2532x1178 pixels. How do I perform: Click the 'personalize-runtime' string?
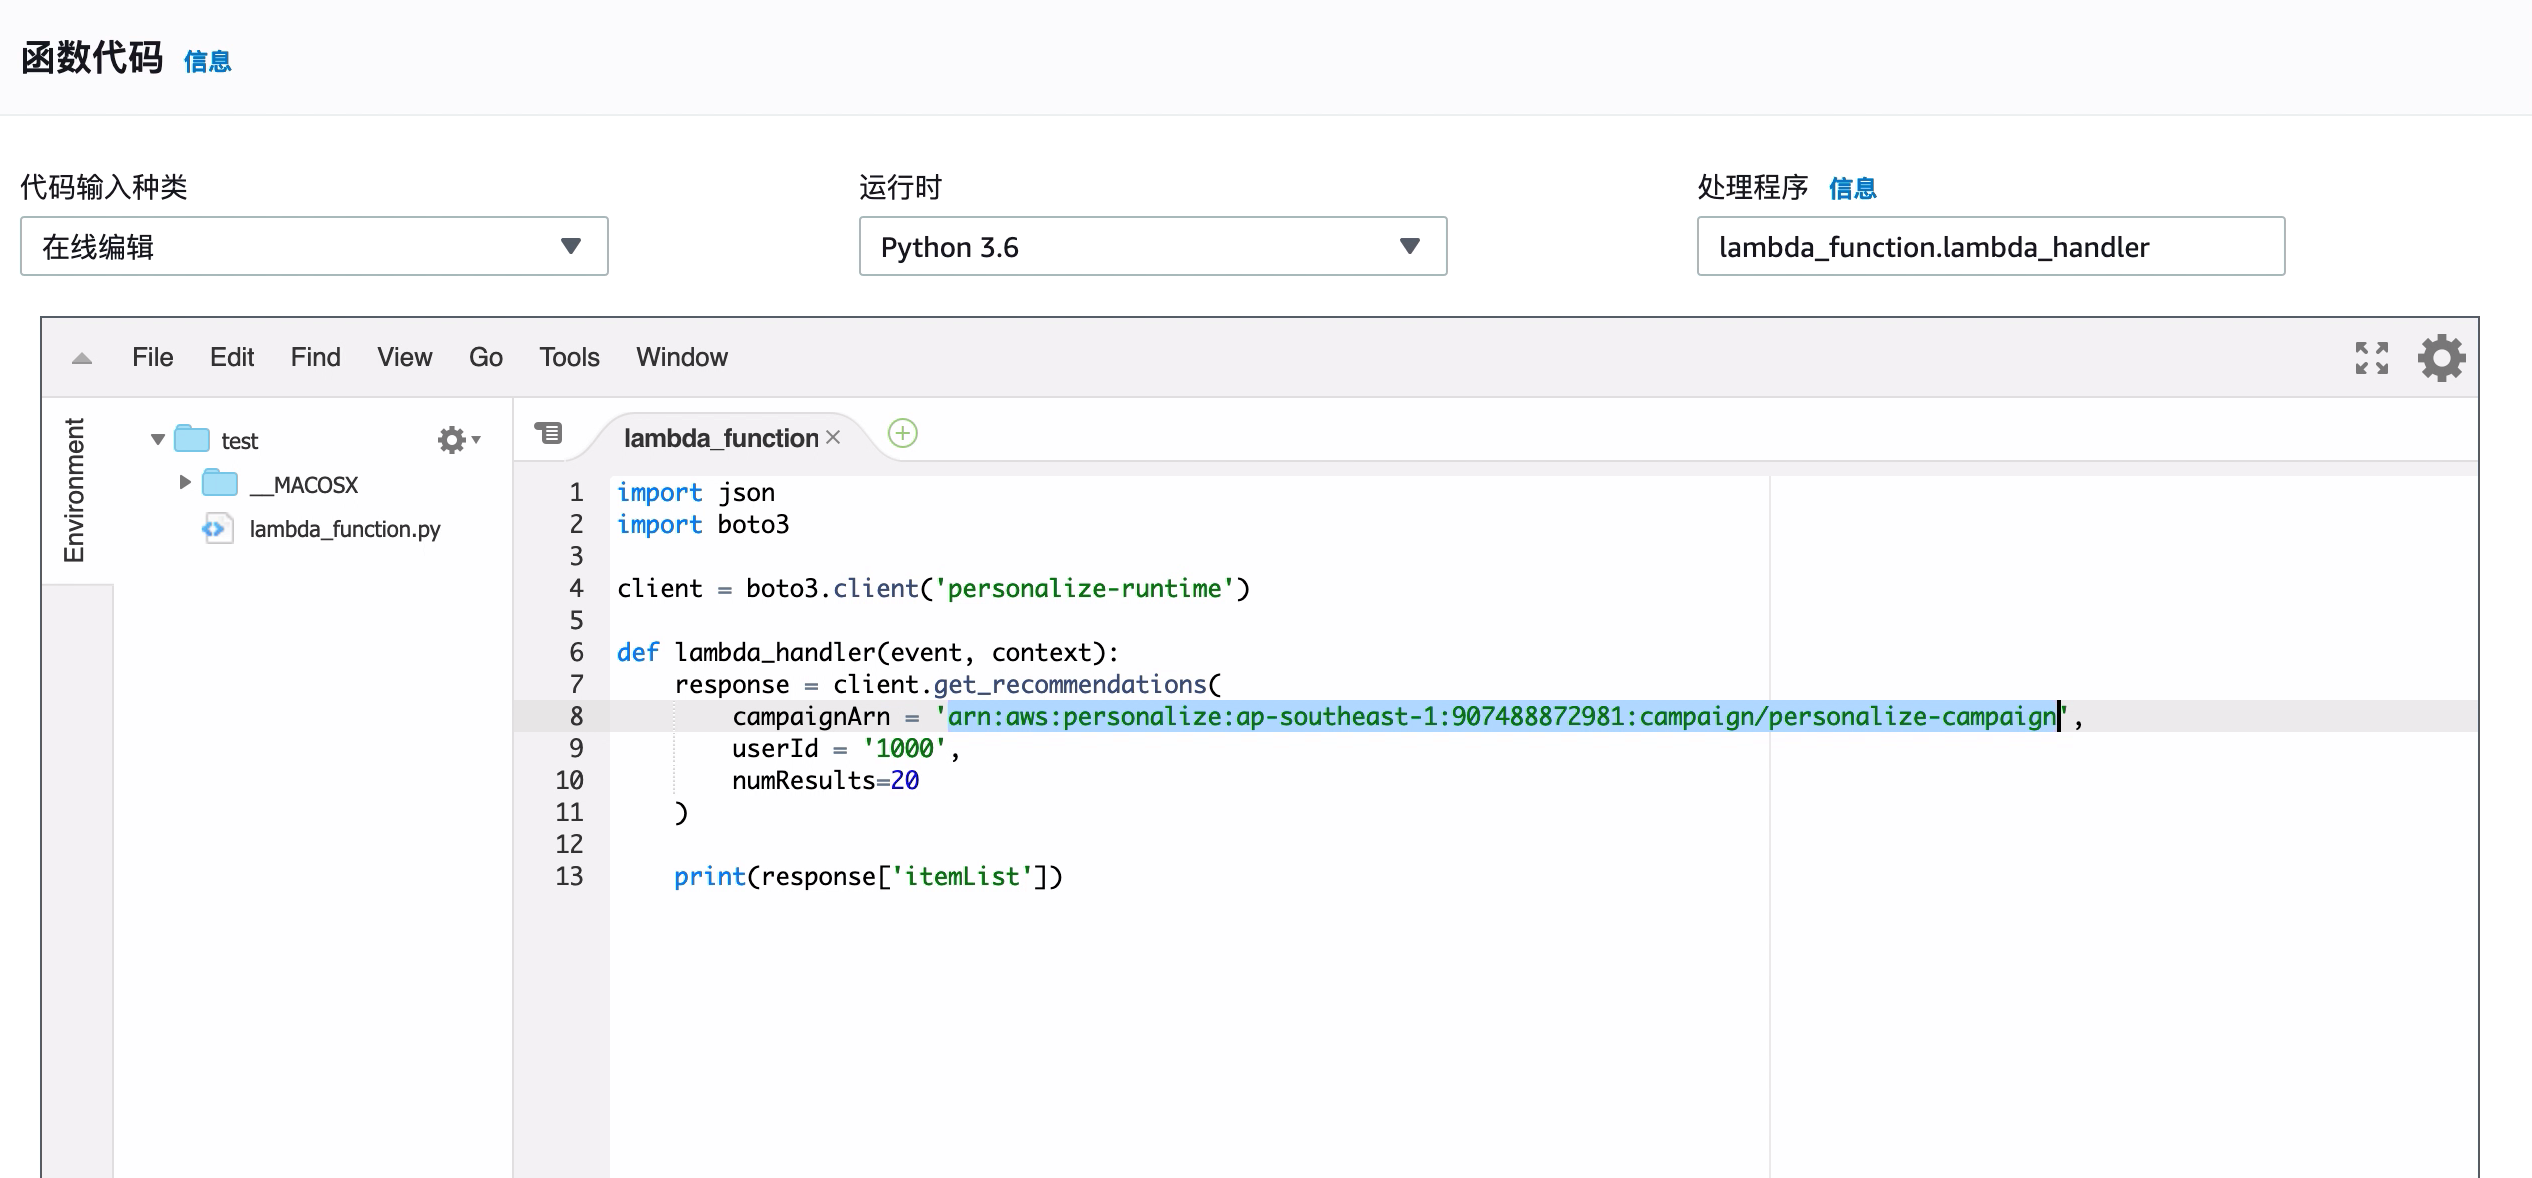pos(1084,588)
